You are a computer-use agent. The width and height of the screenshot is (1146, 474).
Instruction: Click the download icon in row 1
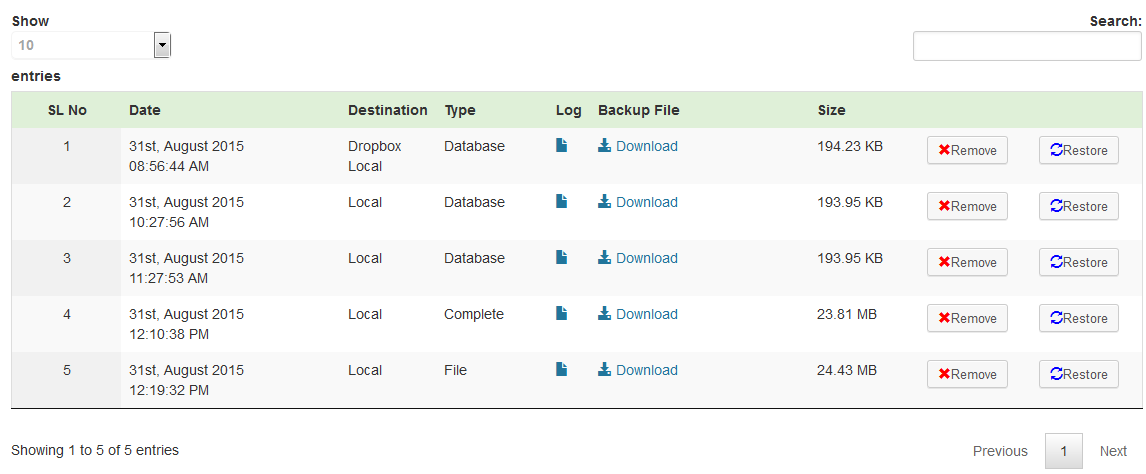tap(604, 146)
